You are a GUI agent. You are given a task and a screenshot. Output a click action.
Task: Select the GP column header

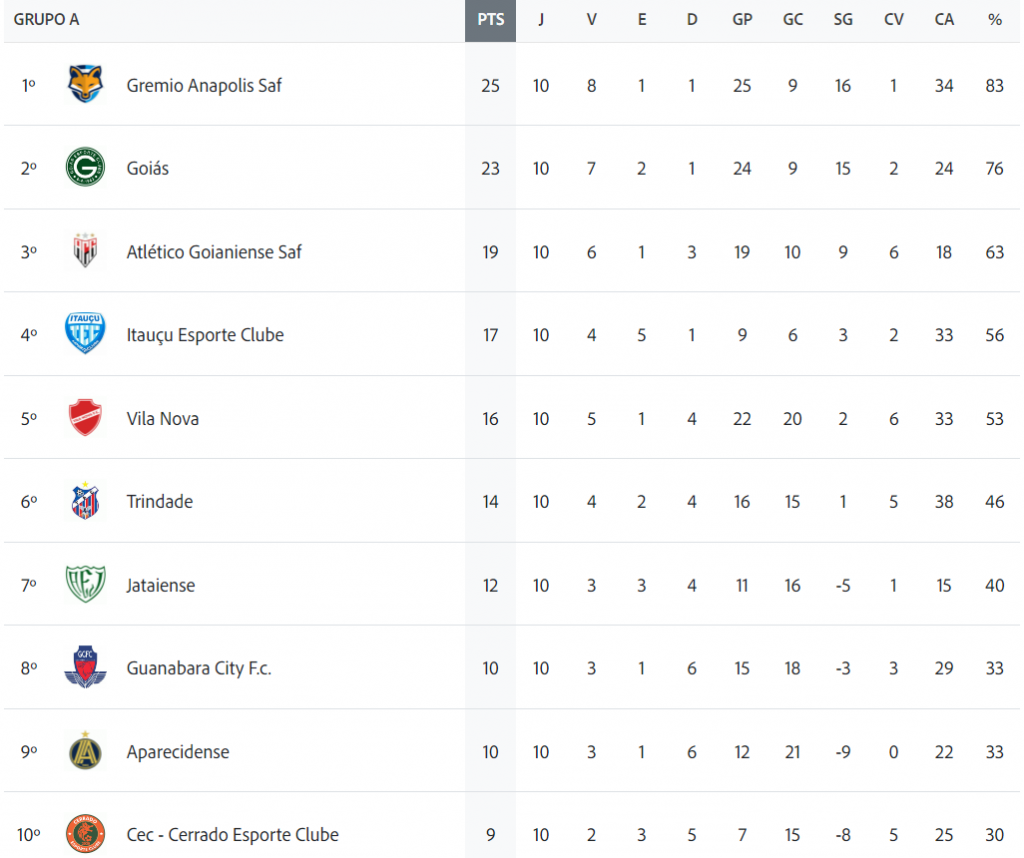[742, 20]
